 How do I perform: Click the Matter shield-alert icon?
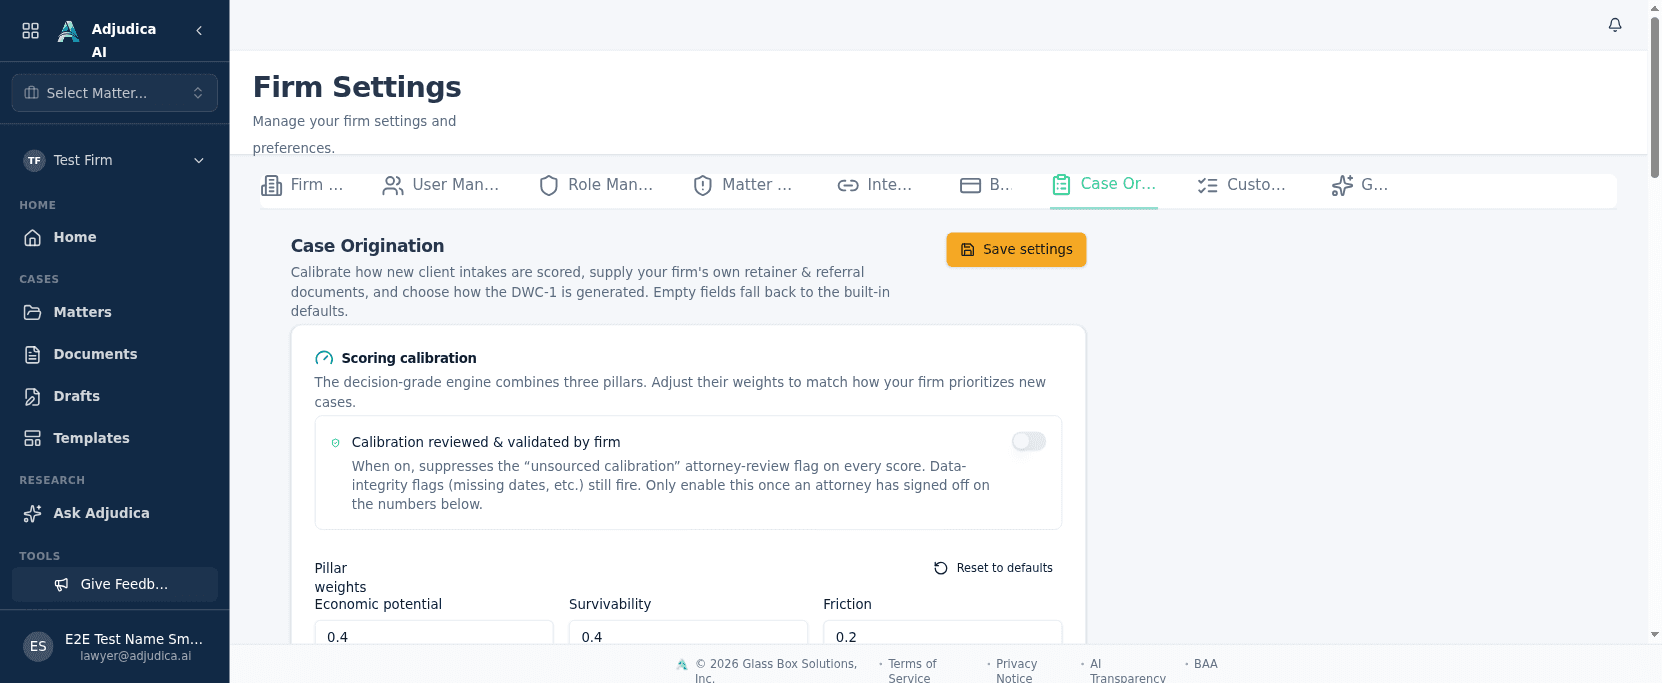pyautogui.click(x=703, y=185)
